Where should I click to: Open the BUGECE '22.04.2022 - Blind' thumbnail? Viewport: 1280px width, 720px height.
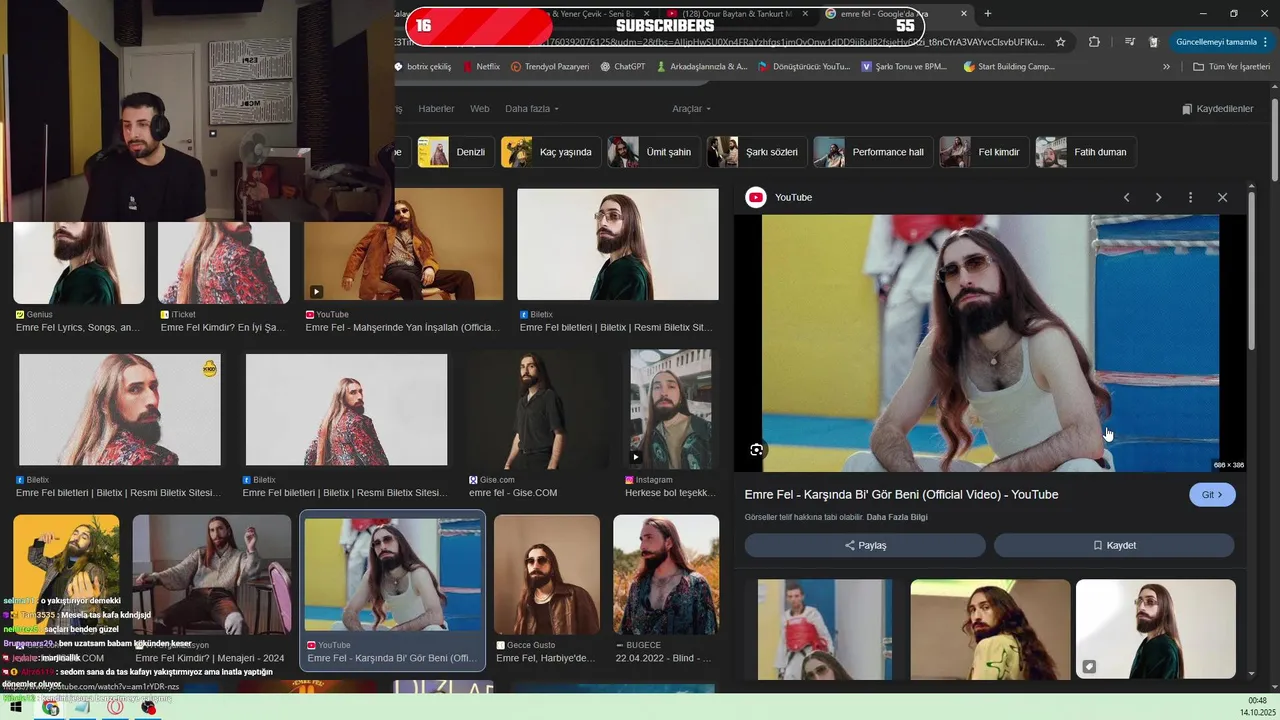coord(666,575)
